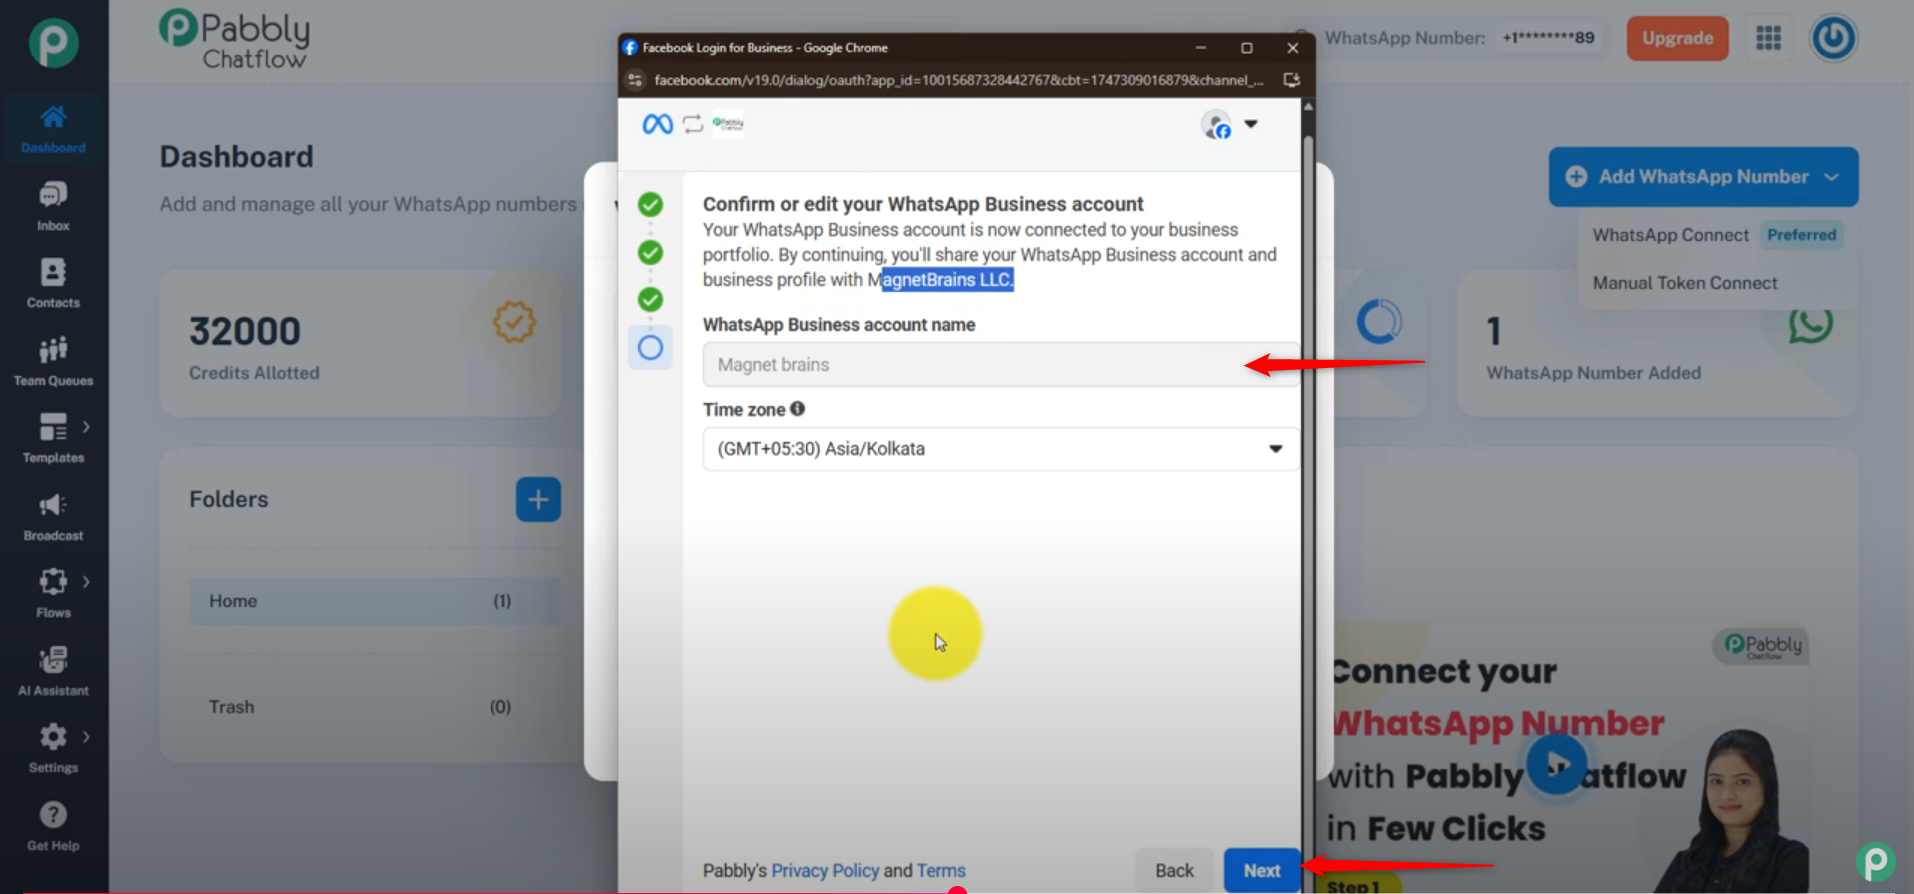This screenshot has height=894, width=1914.
Task: Expand the Templates submenu chevron
Action: tap(87, 427)
